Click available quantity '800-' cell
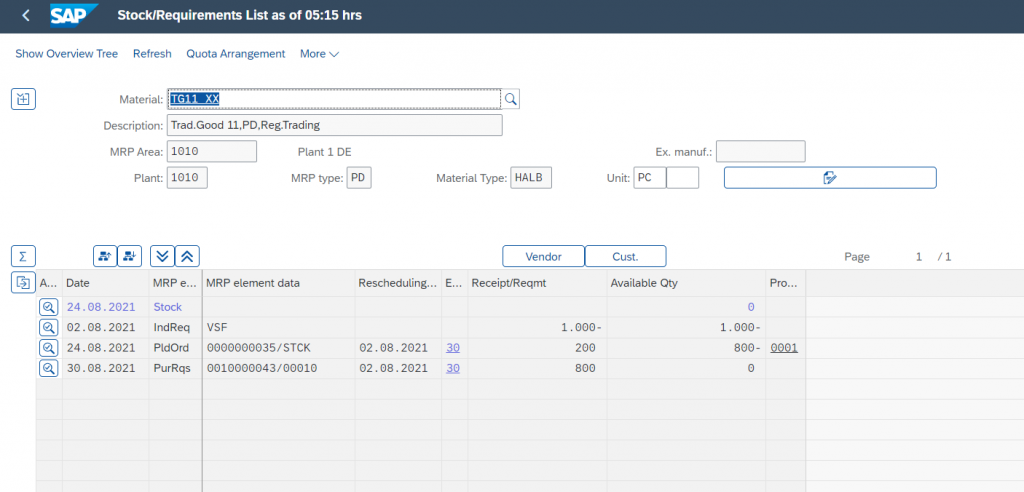Viewport: 1024px width, 492px height. (x=686, y=348)
